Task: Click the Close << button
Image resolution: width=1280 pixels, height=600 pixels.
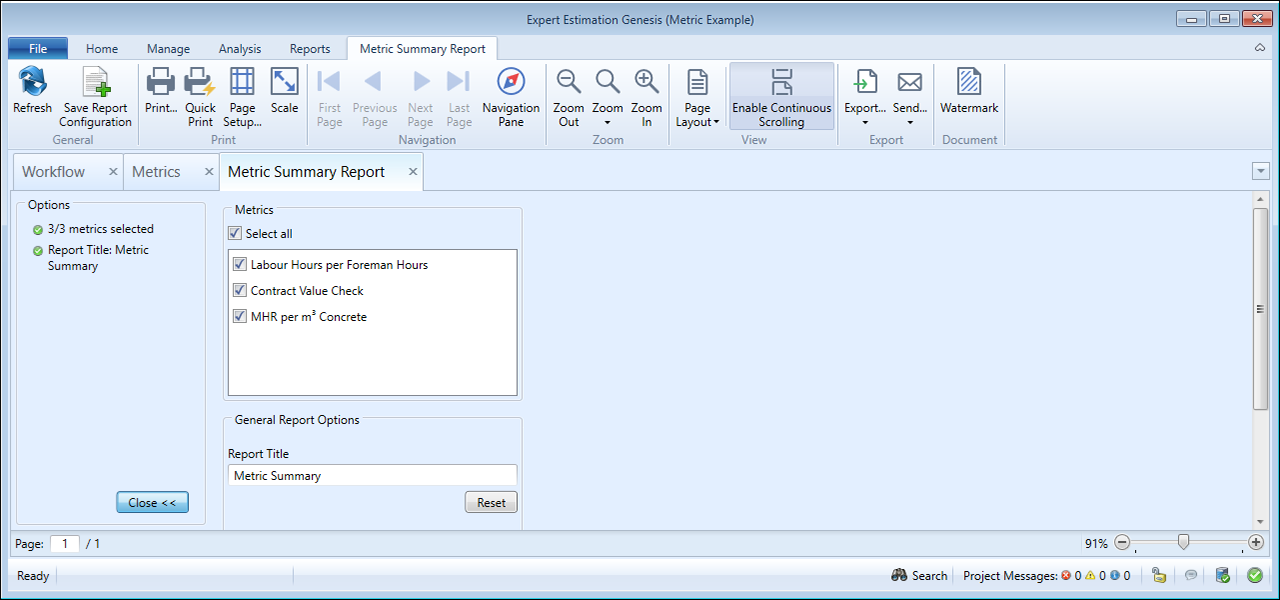Action: tap(152, 503)
